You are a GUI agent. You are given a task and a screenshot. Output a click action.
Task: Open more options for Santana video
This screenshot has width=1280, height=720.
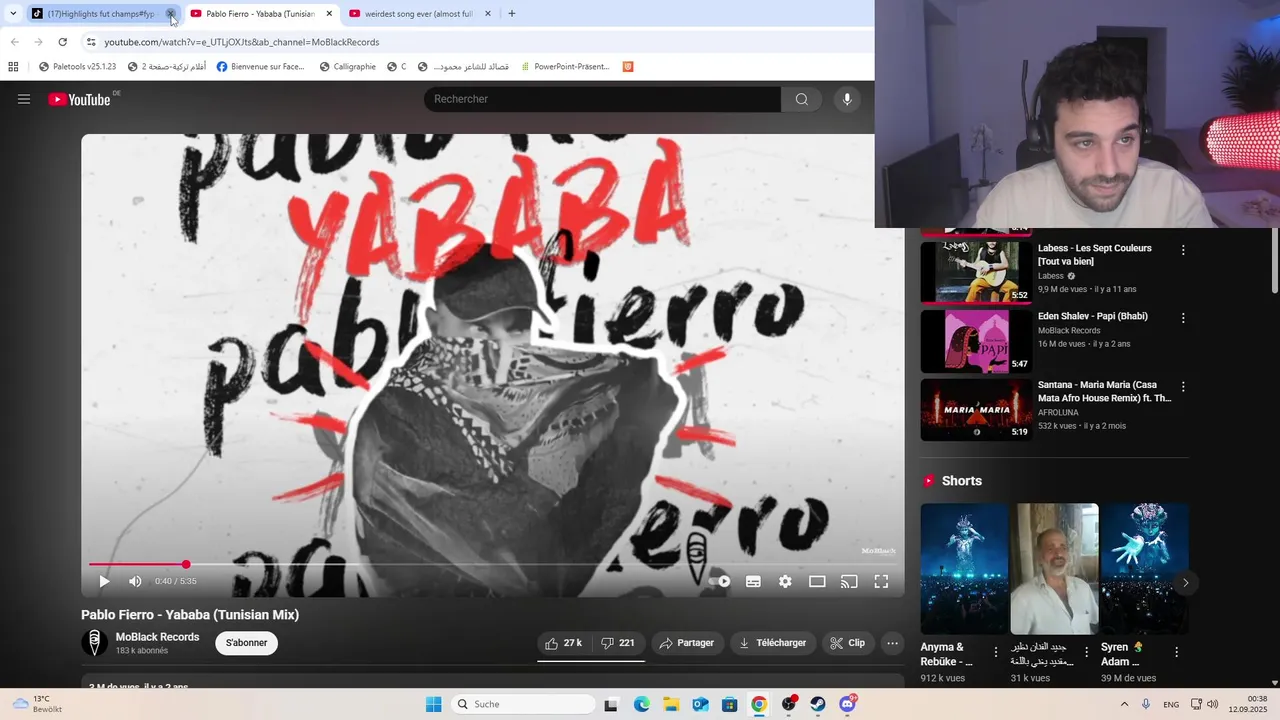click(x=1183, y=386)
